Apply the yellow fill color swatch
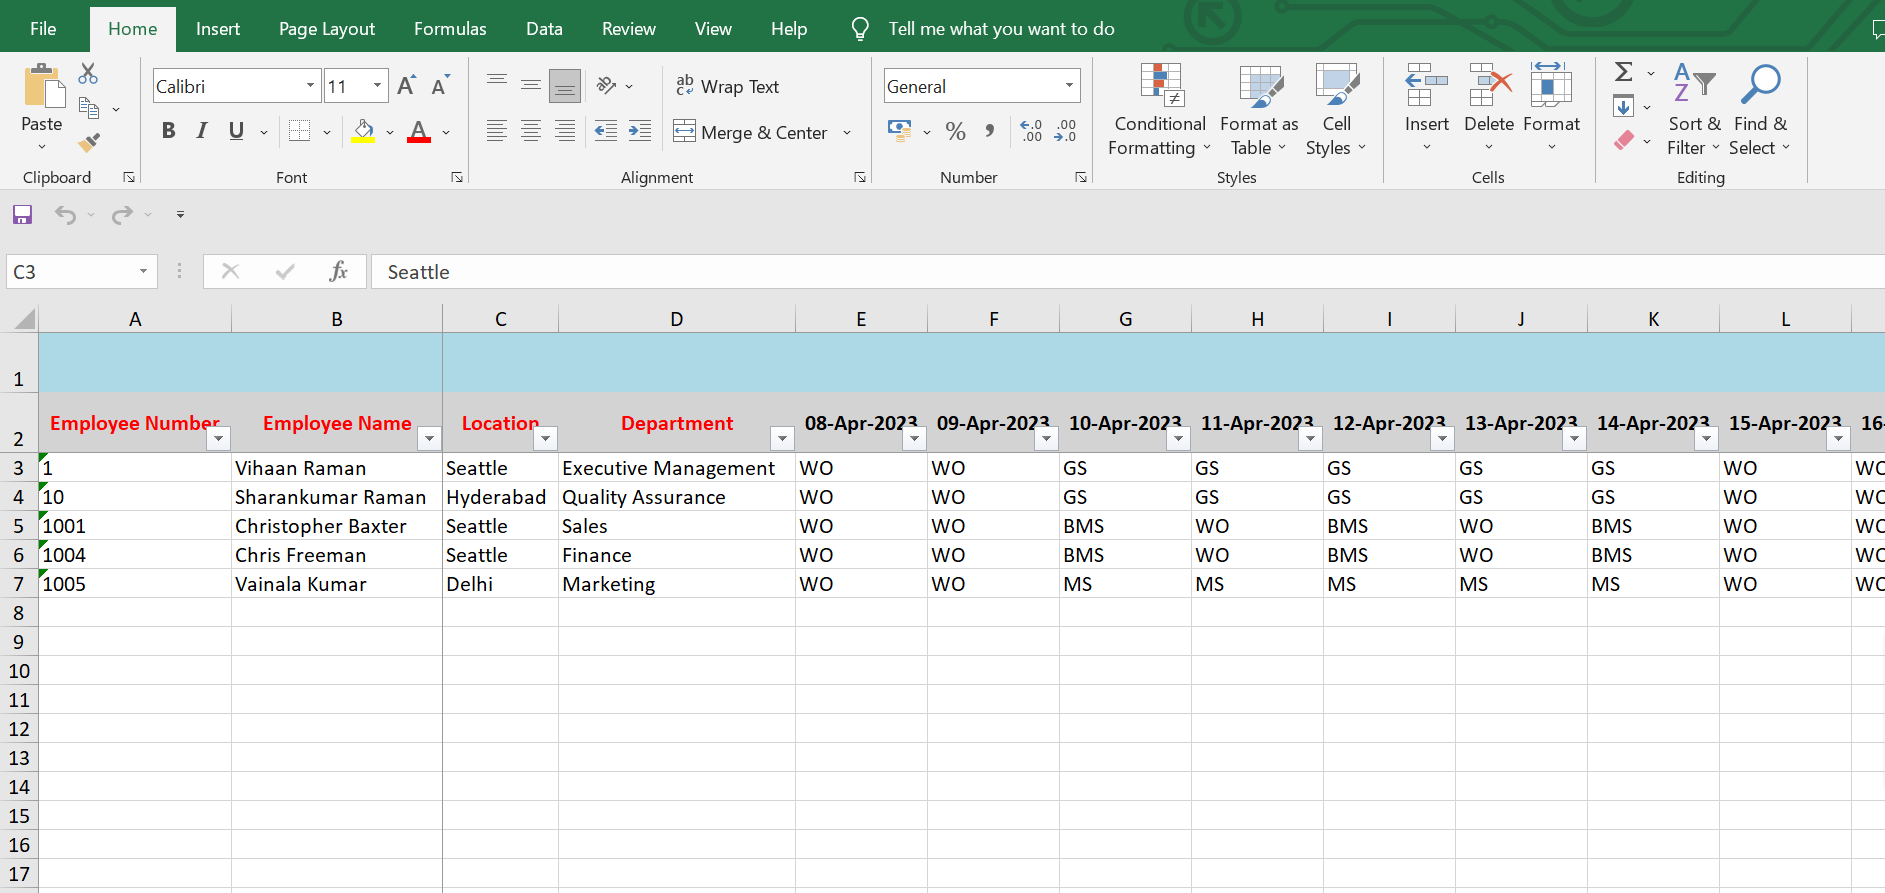Screen dimensions: 1885x893 click(363, 131)
